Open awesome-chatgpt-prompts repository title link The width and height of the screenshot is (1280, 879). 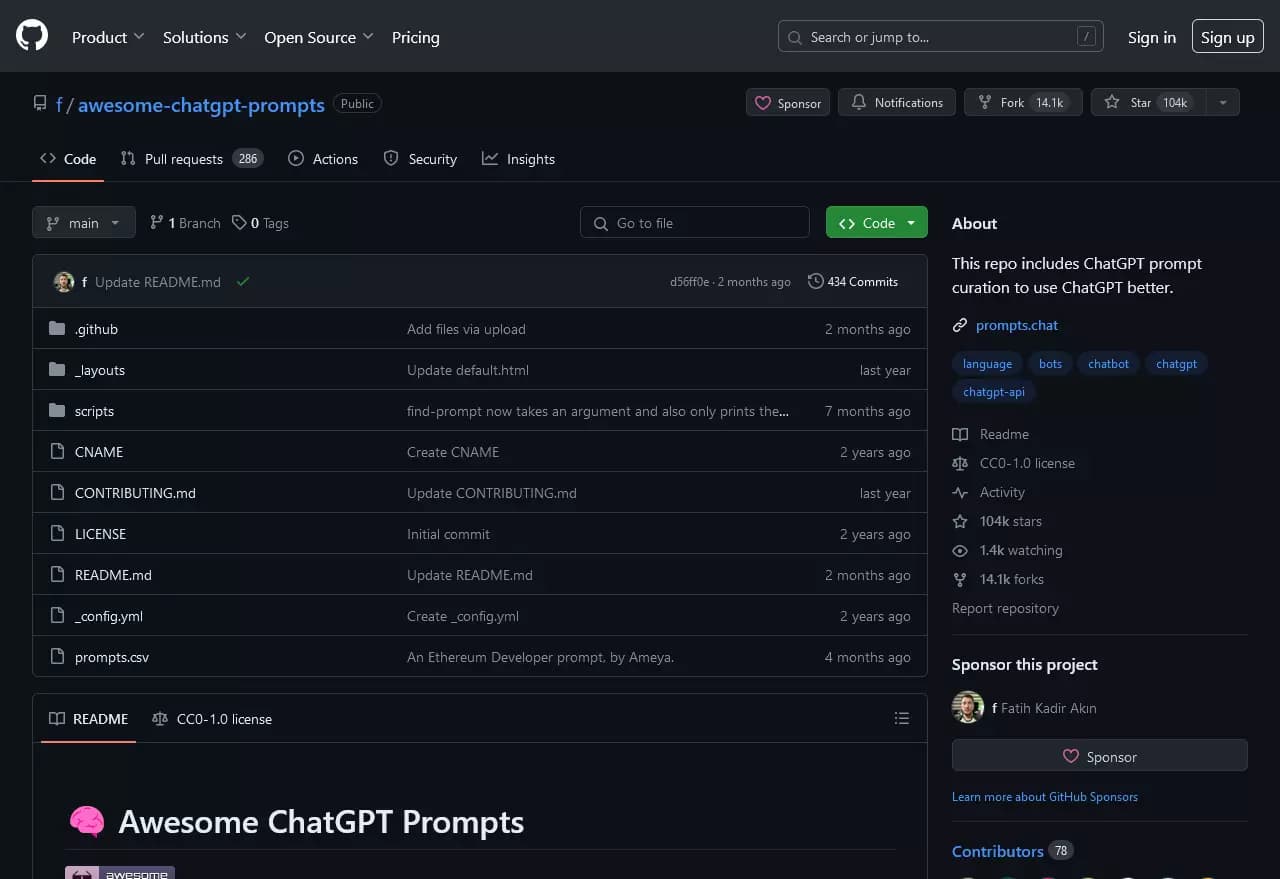(201, 104)
